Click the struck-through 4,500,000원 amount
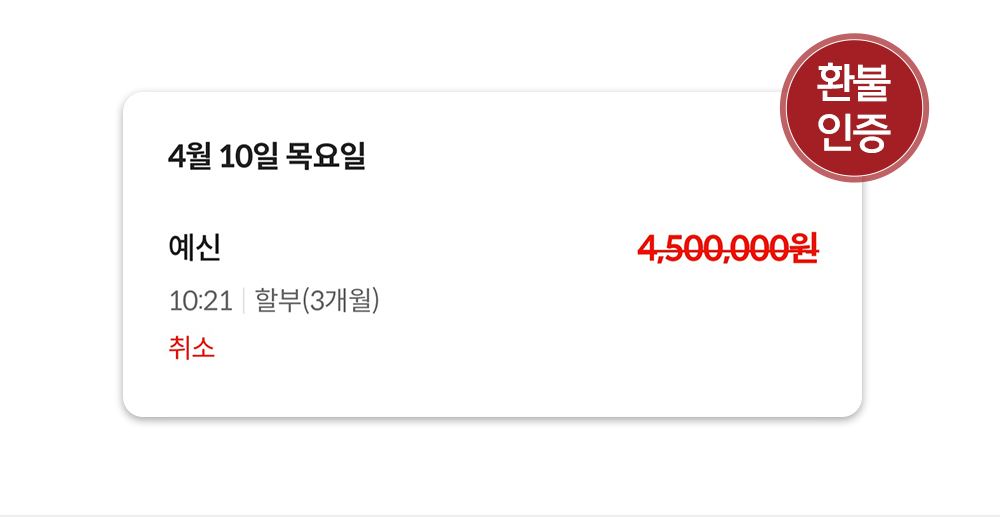This screenshot has height=517, width=1000. point(728,248)
